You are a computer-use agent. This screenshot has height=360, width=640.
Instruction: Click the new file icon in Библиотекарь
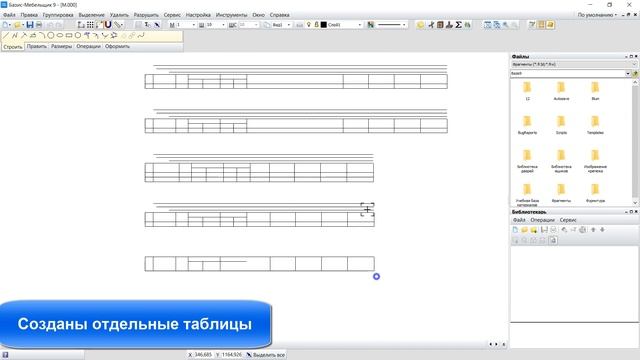[515, 230]
